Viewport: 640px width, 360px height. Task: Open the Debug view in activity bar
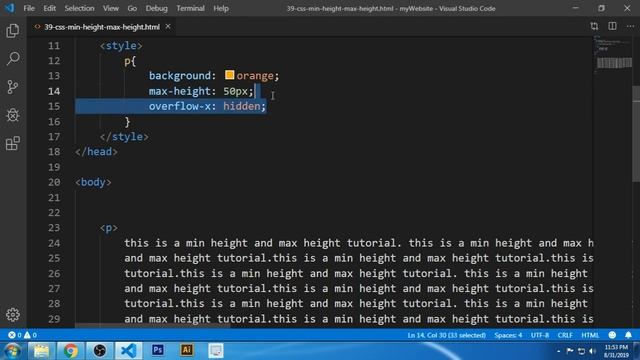[13, 115]
